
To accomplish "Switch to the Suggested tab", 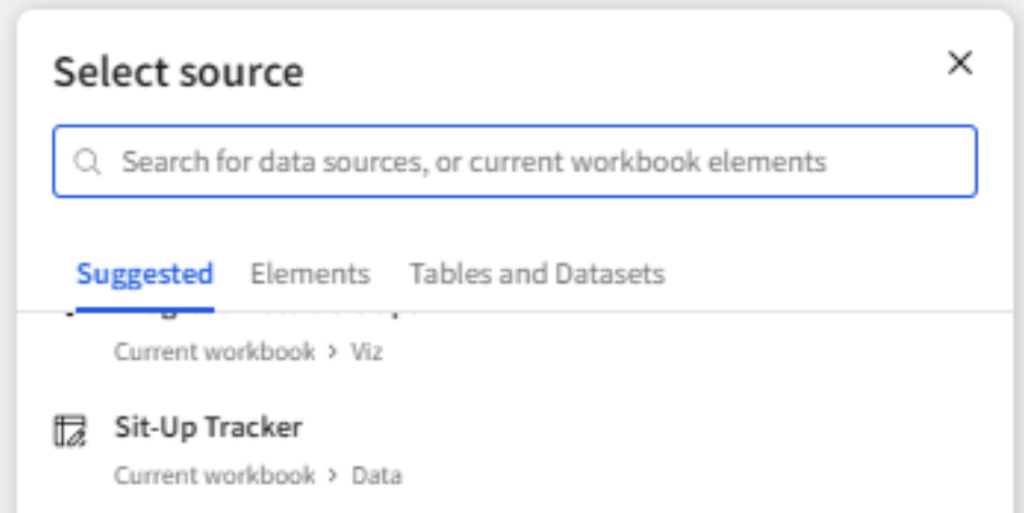I will 145,273.
